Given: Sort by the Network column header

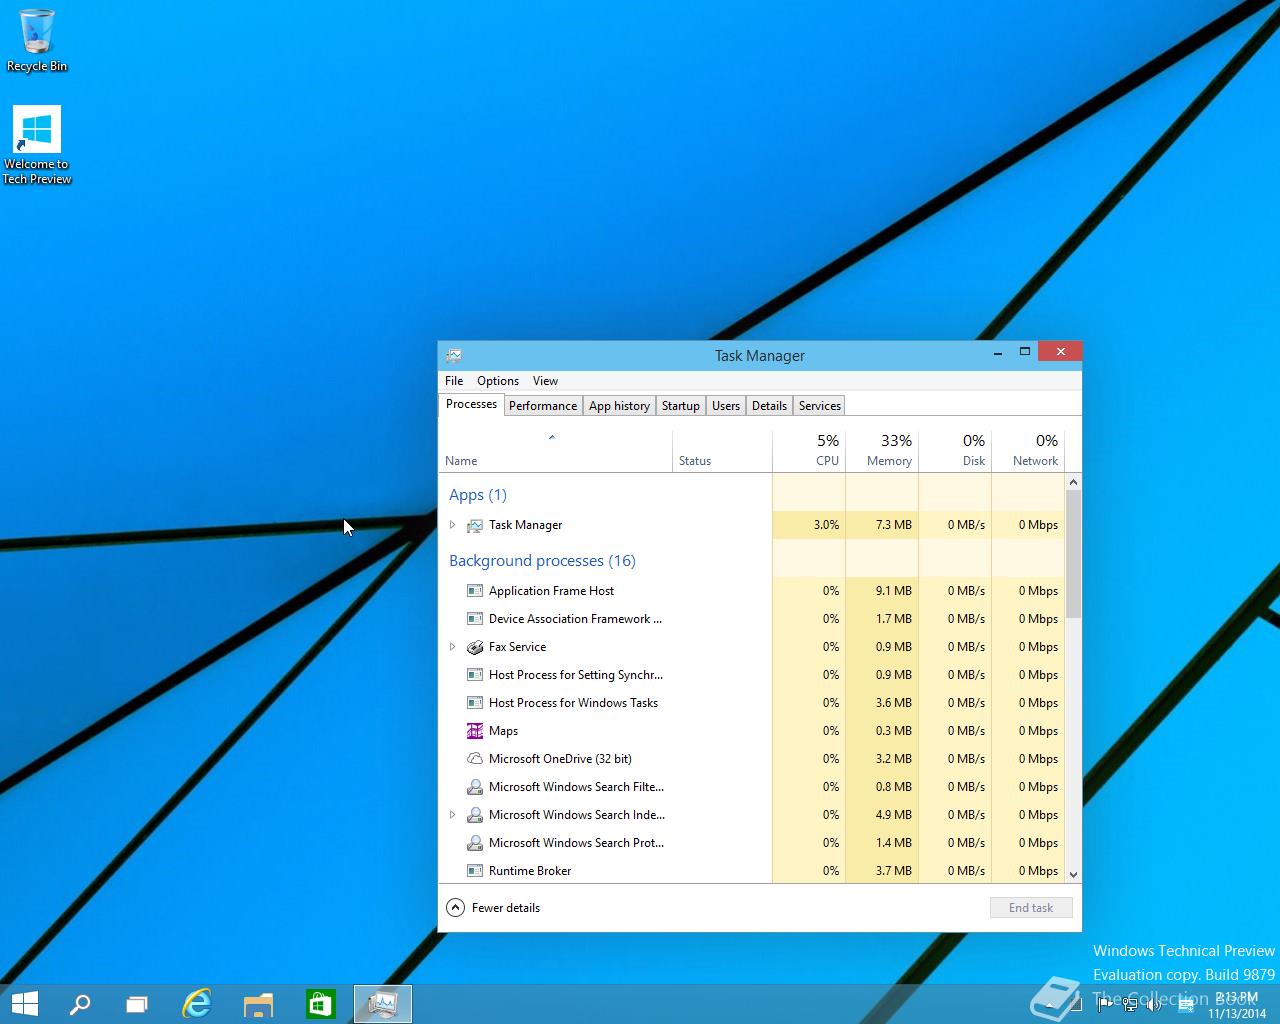Looking at the screenshot, I should (x=1028, y=451).
